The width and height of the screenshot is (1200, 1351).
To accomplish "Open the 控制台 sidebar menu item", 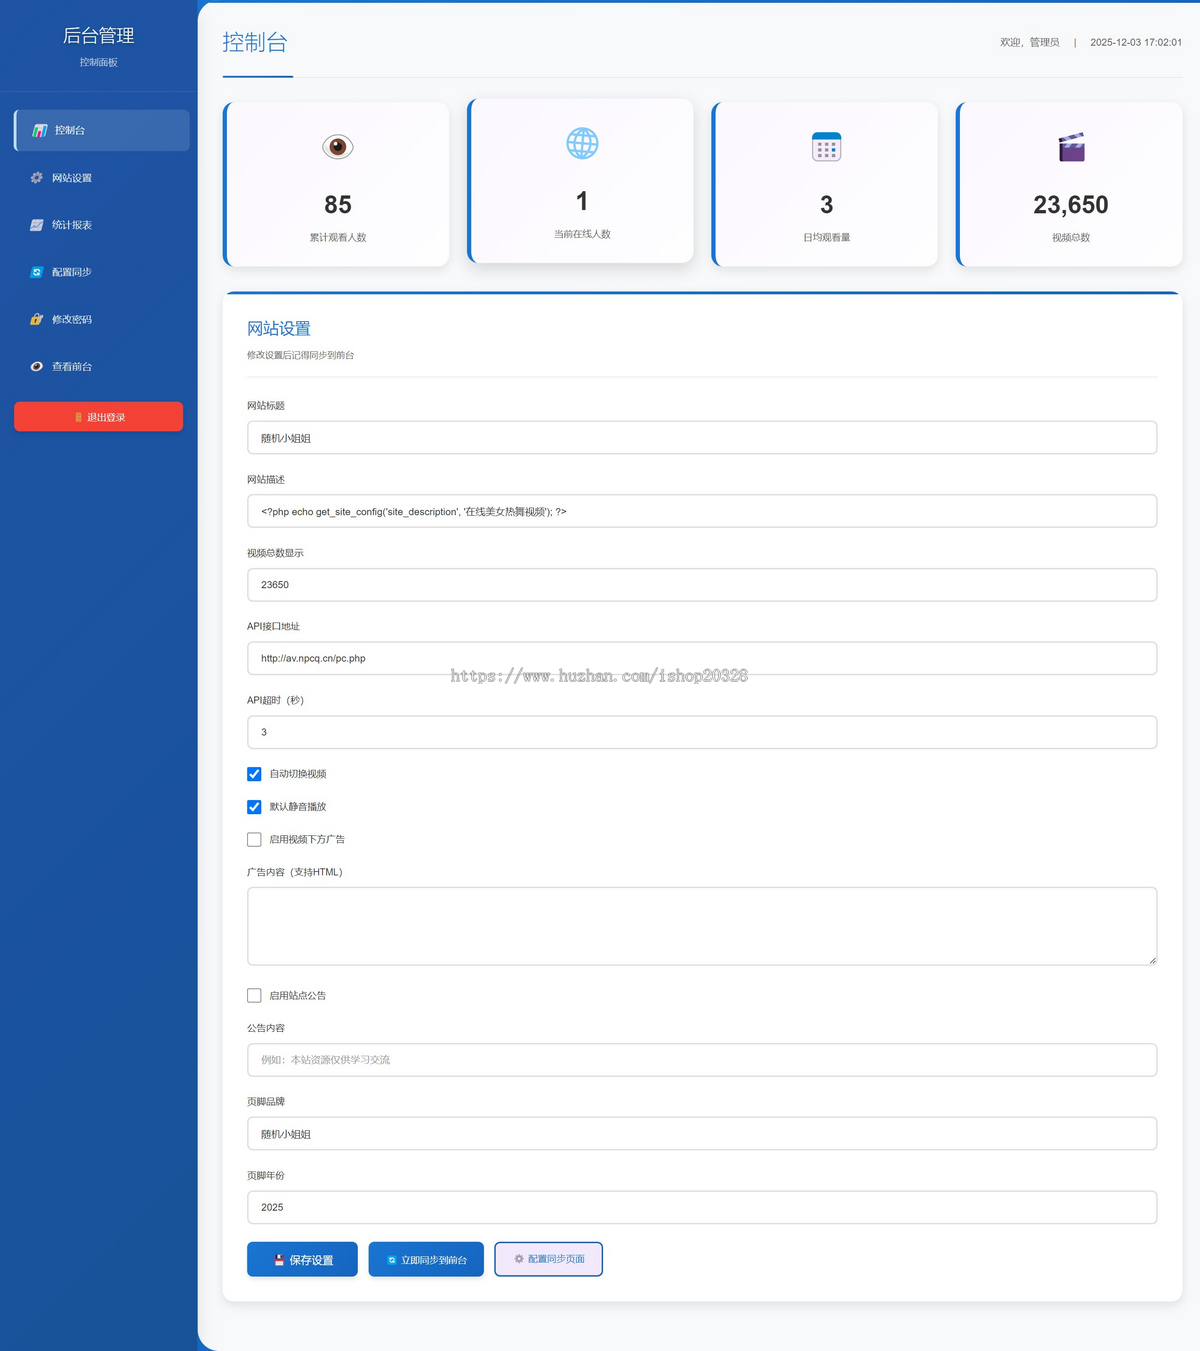I will pyautogui.click(x=102, y=131).
